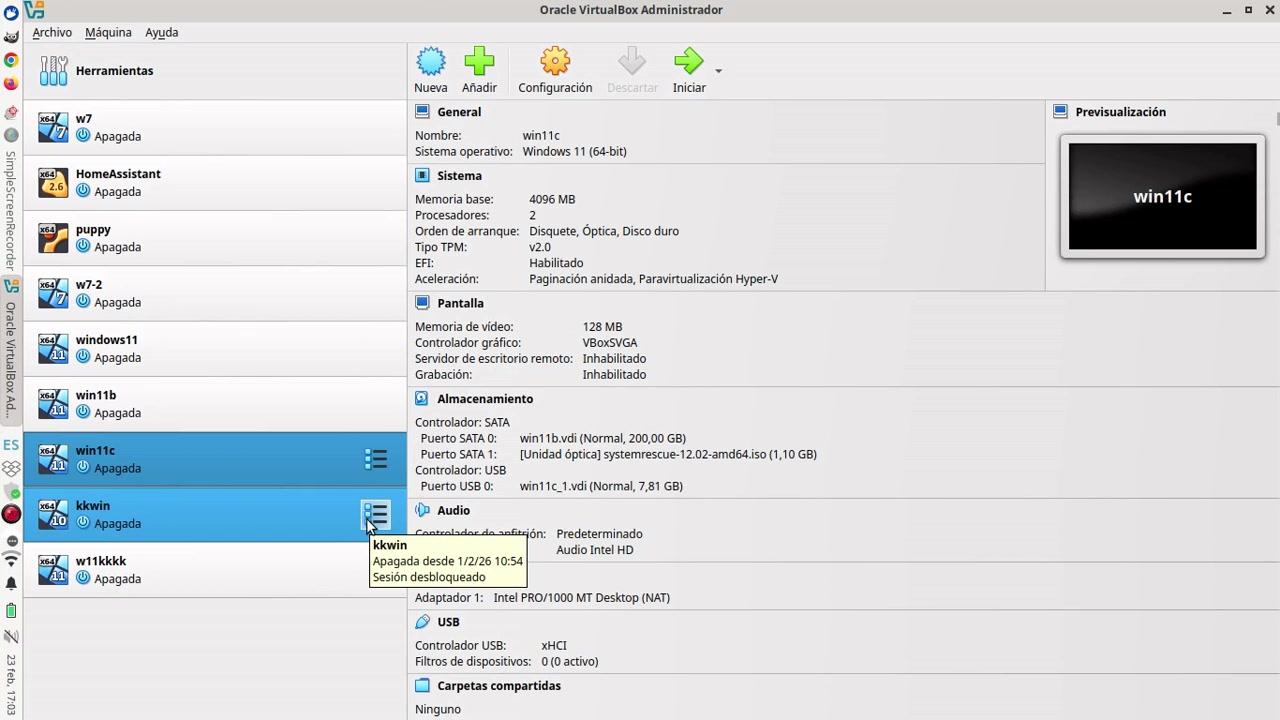Screen dimensions: 1280x720
Task: Click the Sistema operativo: label
Action: [x=465, y=152]
